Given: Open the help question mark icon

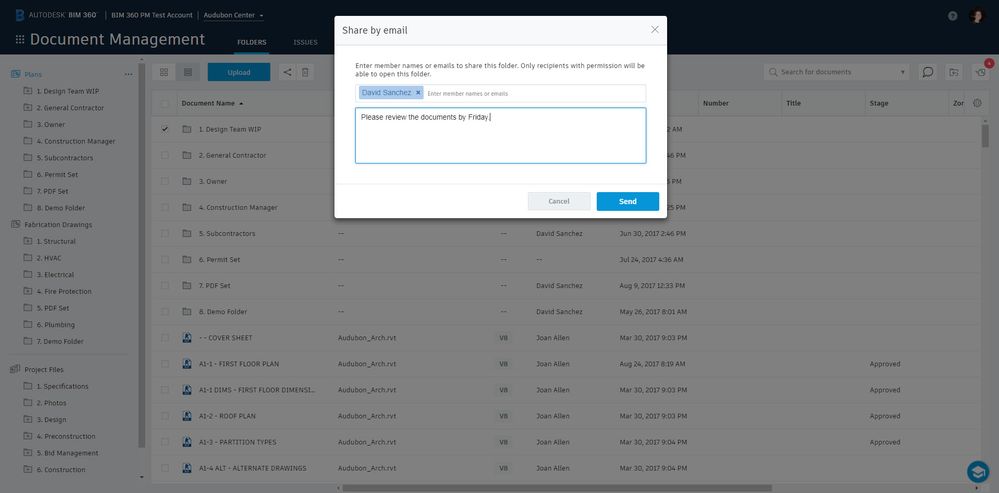Looking at the screenshot, I should click(x=952, y=16).
